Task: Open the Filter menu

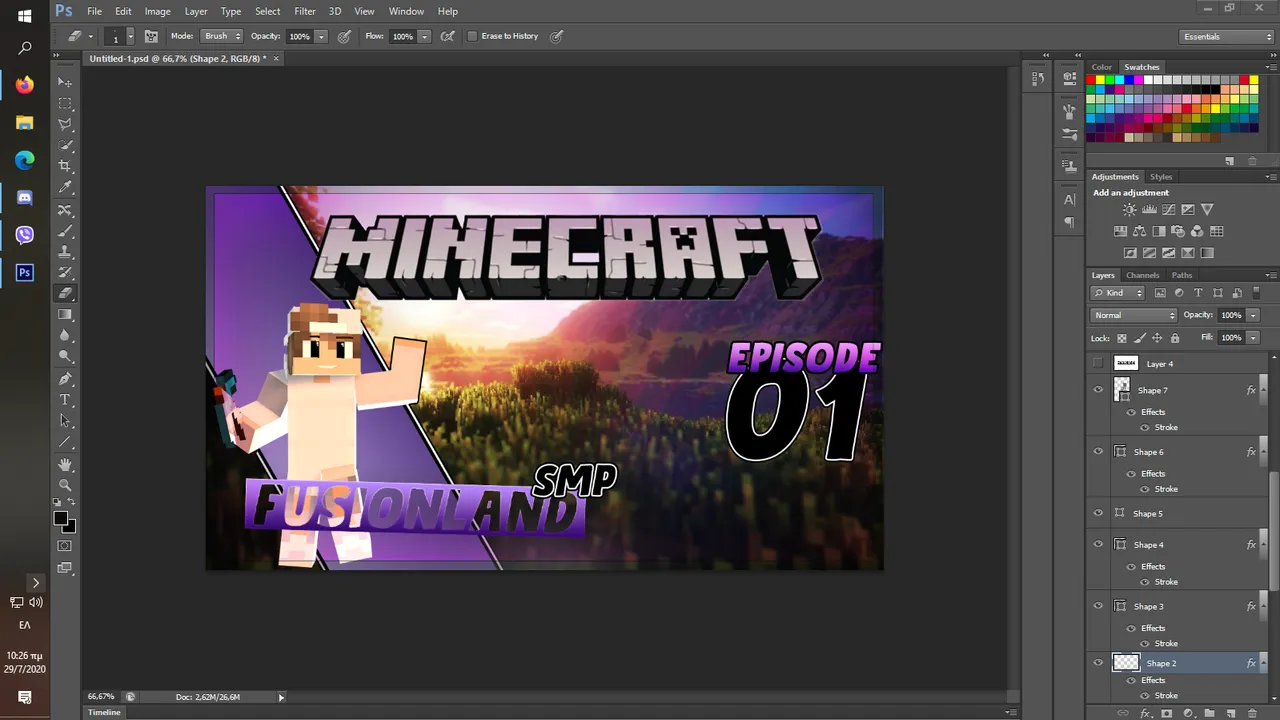Action: point(305,11)
